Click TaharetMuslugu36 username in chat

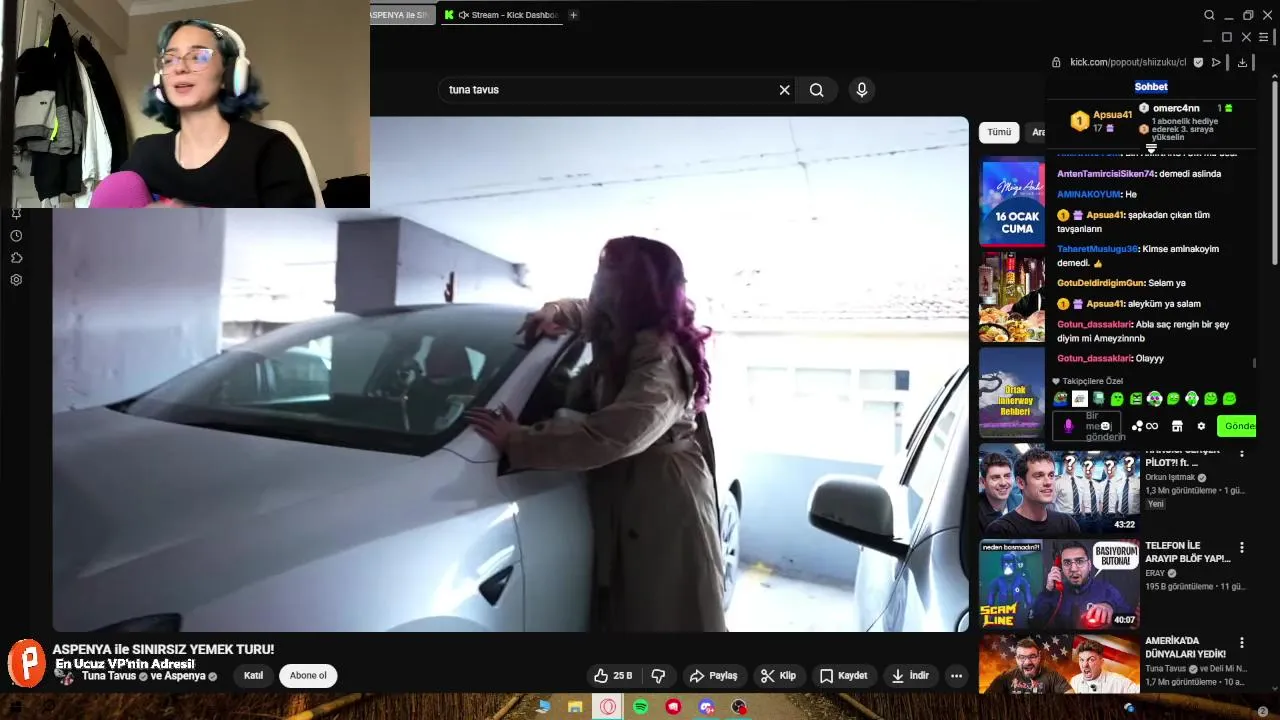click(x=1097, y=249)
